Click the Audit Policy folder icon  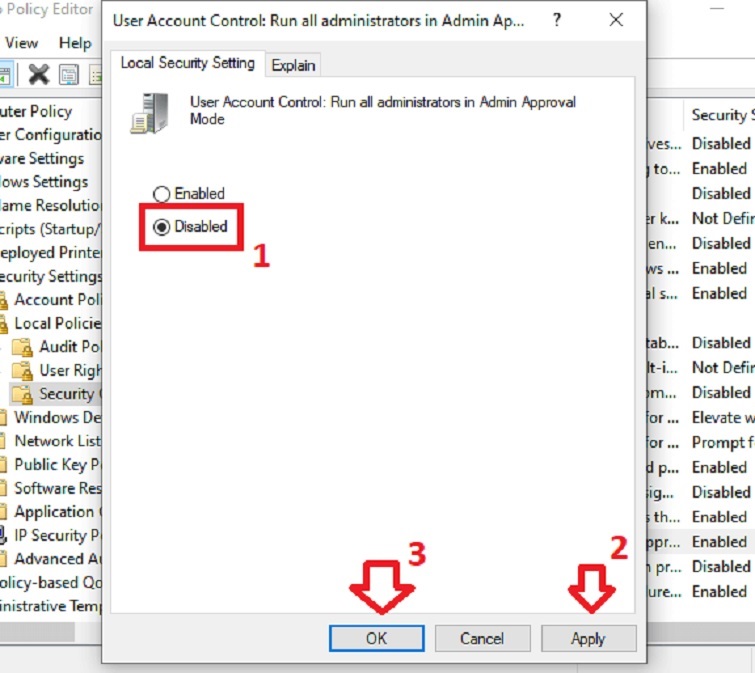[x=22, y=347]
